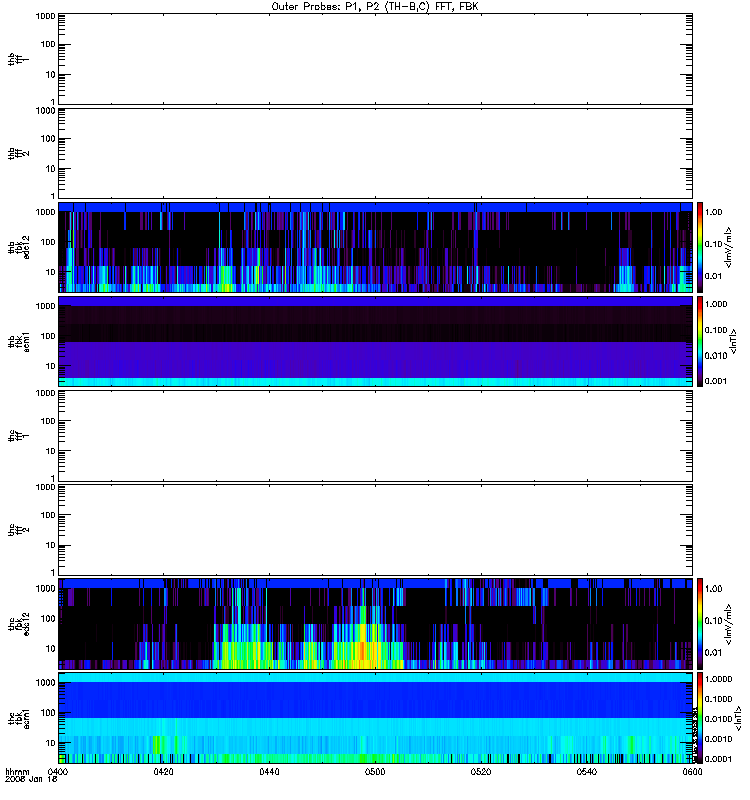Click the empty thb fff 2 plot panel
Viewport: 750px width, 800px height.
tap(375, 153)
